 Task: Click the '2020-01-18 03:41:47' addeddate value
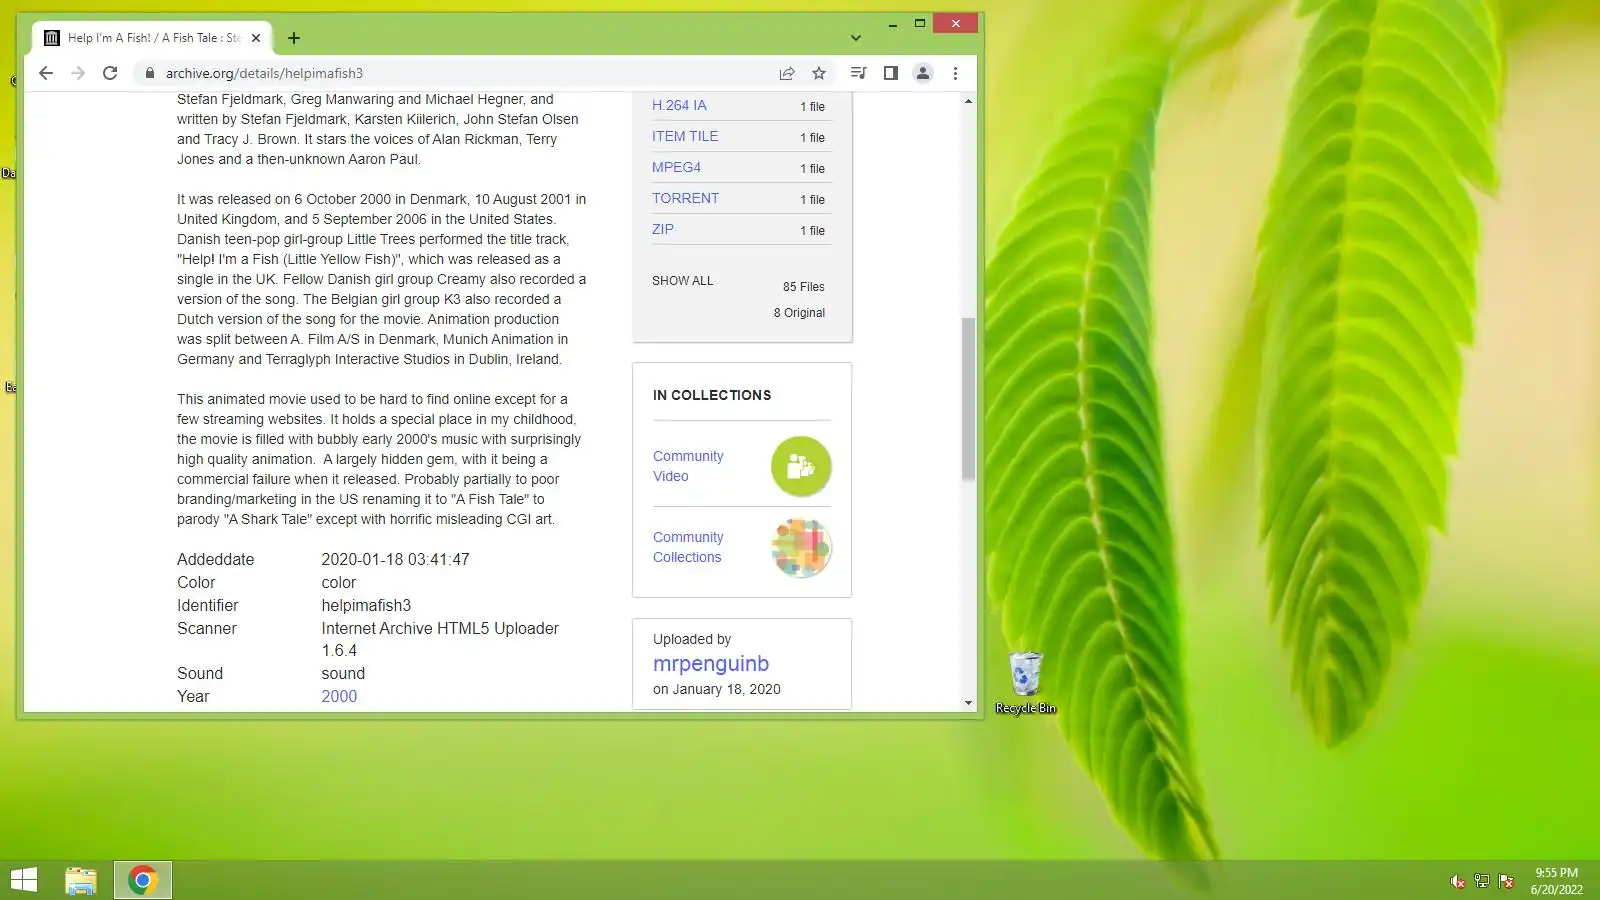[395, 559]
